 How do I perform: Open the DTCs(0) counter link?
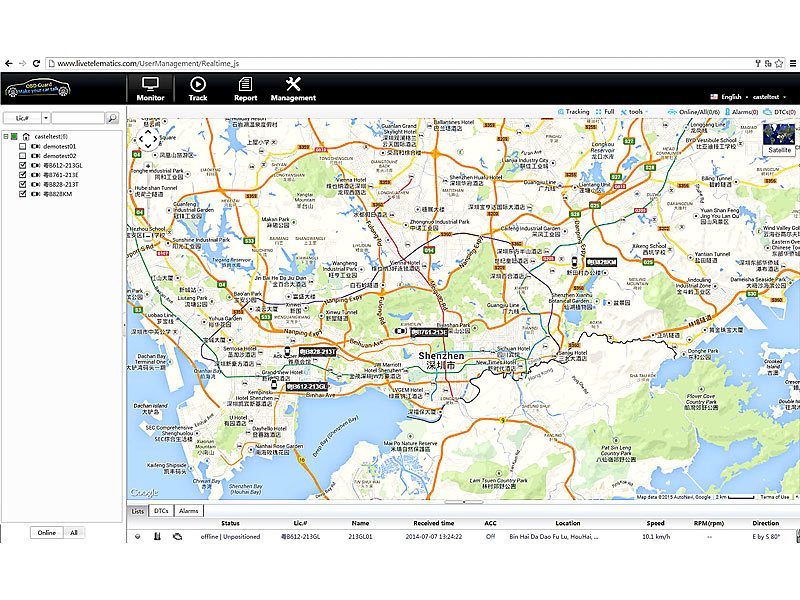click(780, 112)
